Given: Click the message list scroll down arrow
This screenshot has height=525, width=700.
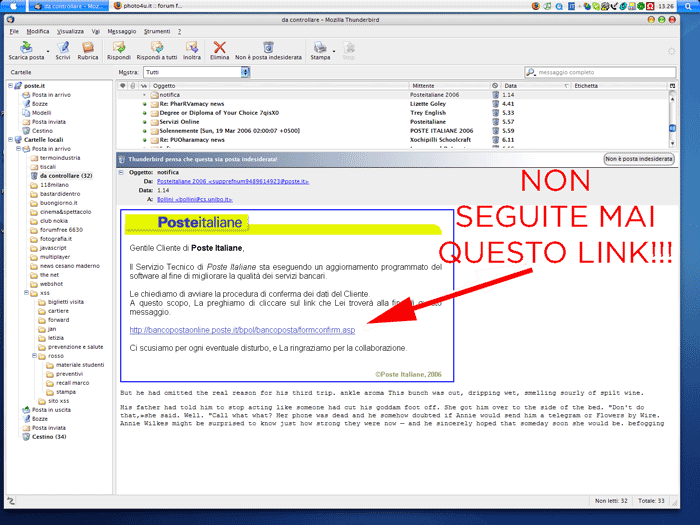Looking at the screenshot, I should pos(672,144).
